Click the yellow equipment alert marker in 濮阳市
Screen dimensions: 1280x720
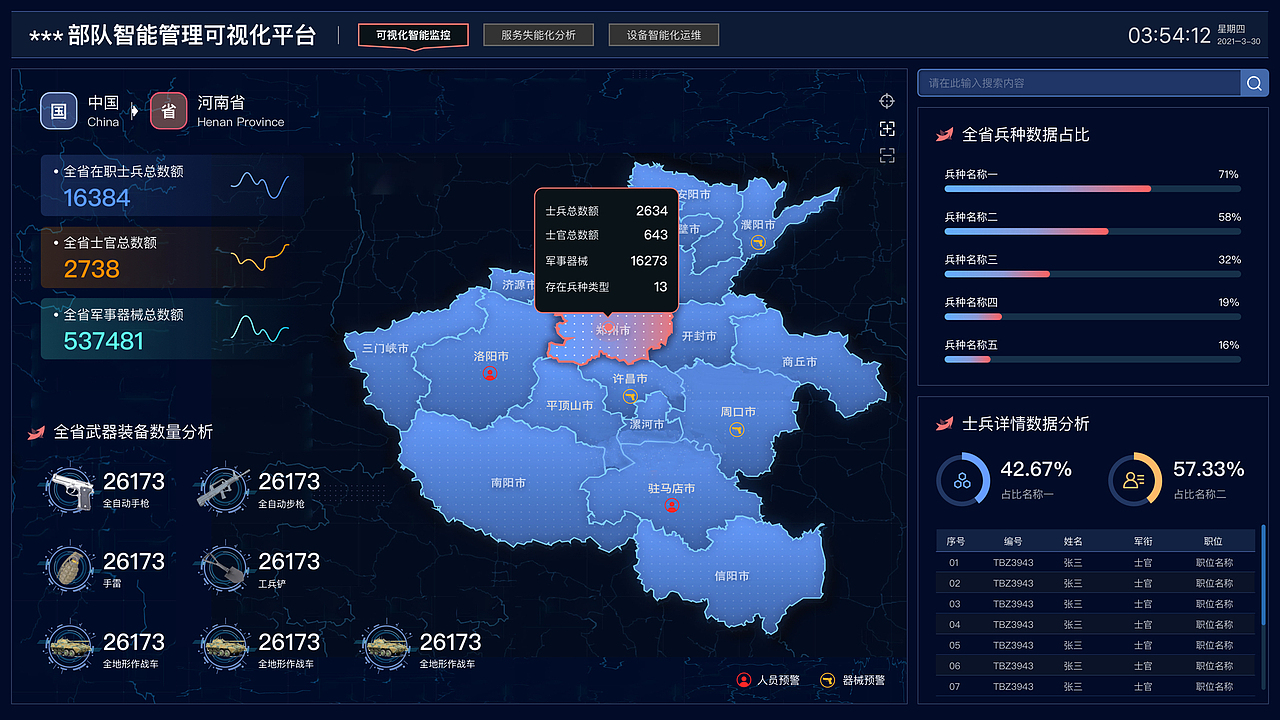tap(757, 242)
